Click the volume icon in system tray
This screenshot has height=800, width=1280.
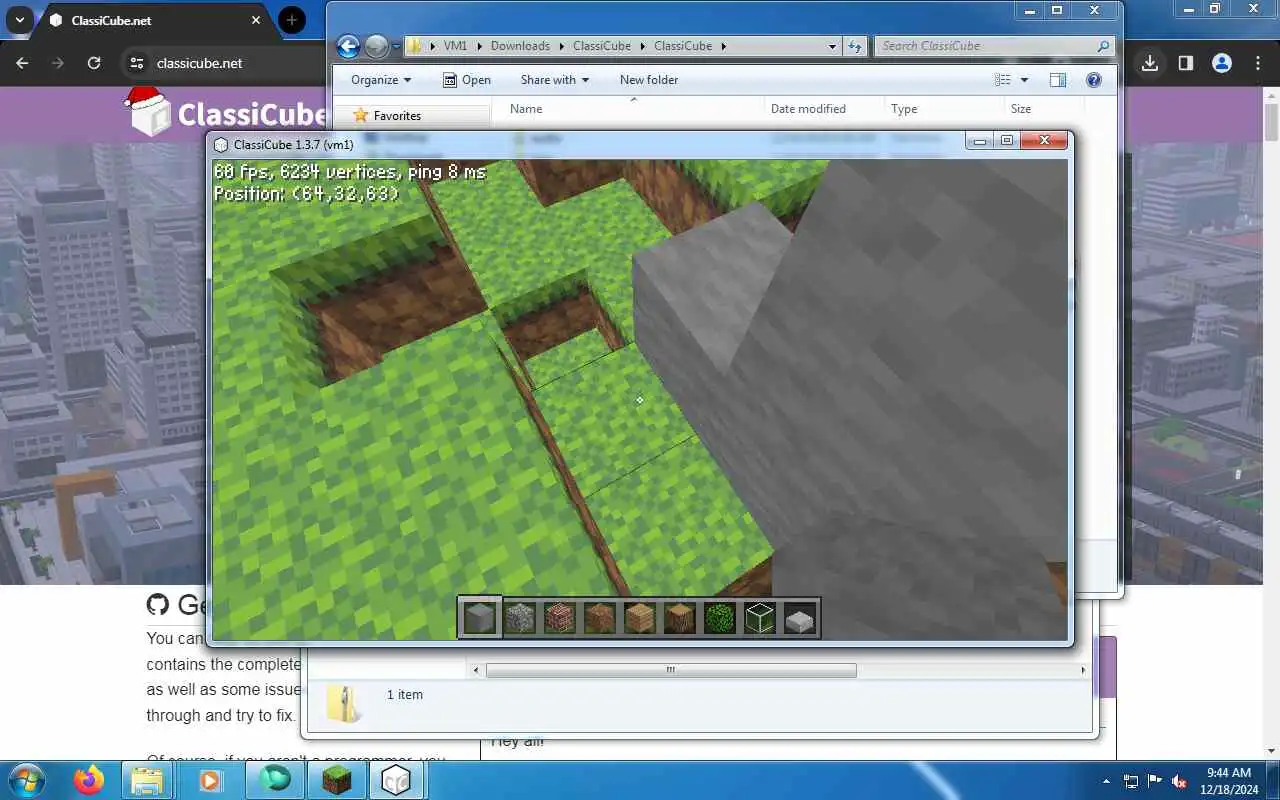[x=1180, y=781]
